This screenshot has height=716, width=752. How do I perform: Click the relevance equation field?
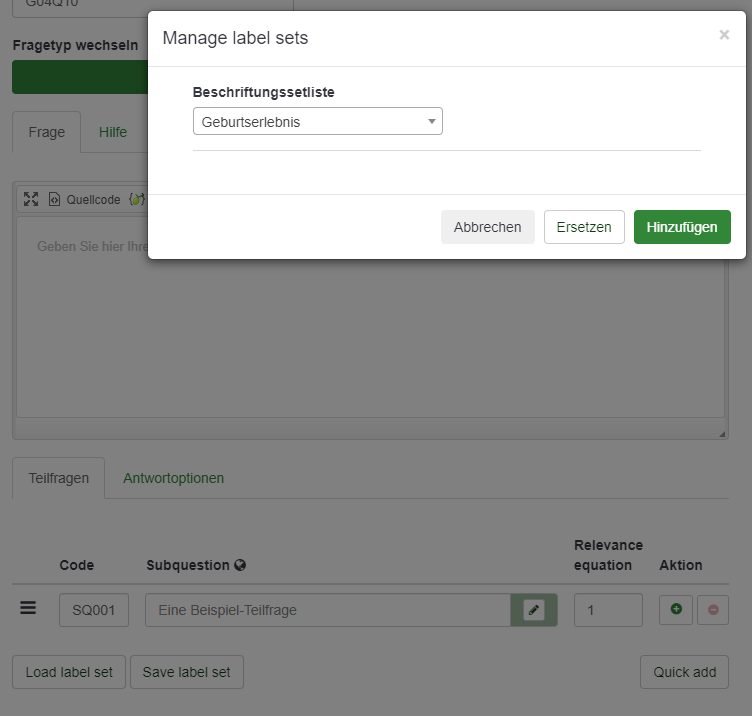(x=608, y=610)
